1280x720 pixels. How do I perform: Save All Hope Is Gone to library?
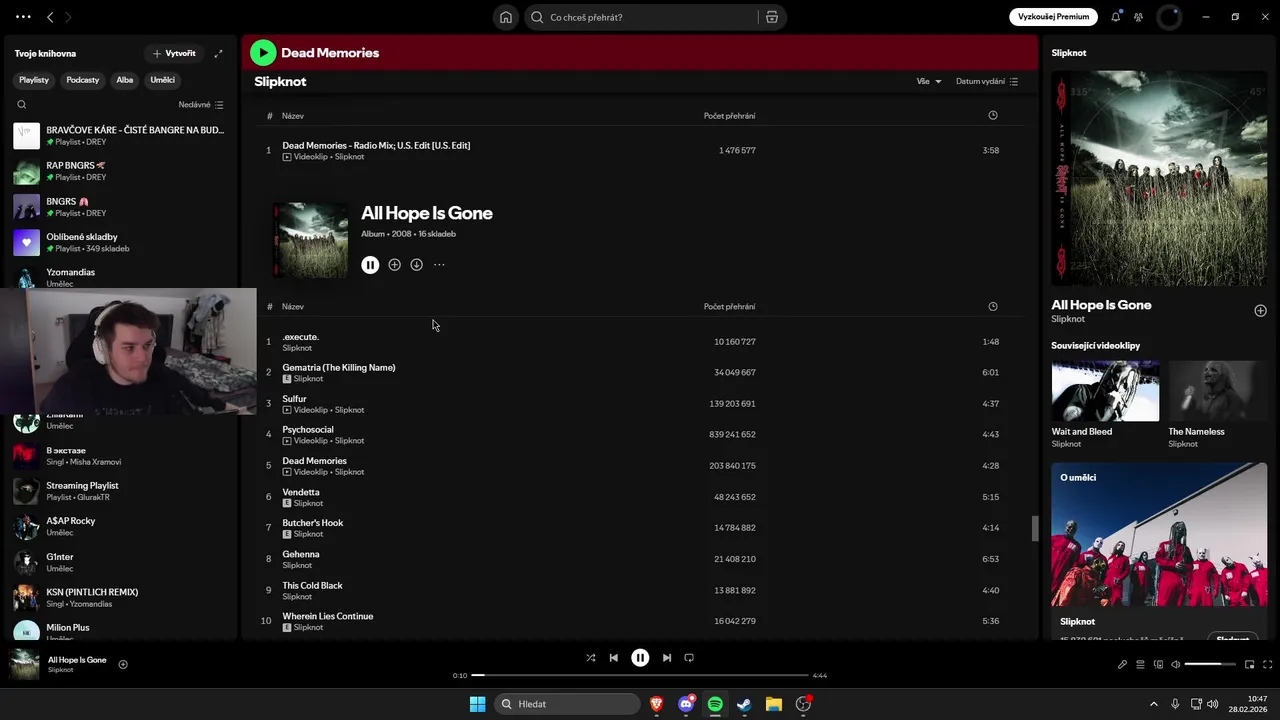tap(394, 265)
